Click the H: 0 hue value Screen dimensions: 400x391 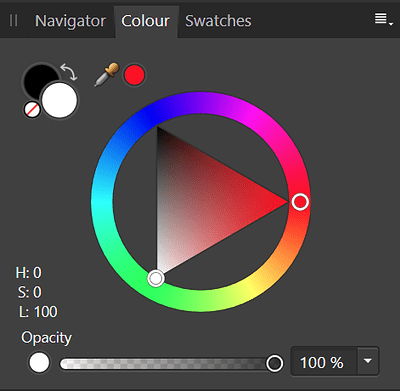[29, 273]
